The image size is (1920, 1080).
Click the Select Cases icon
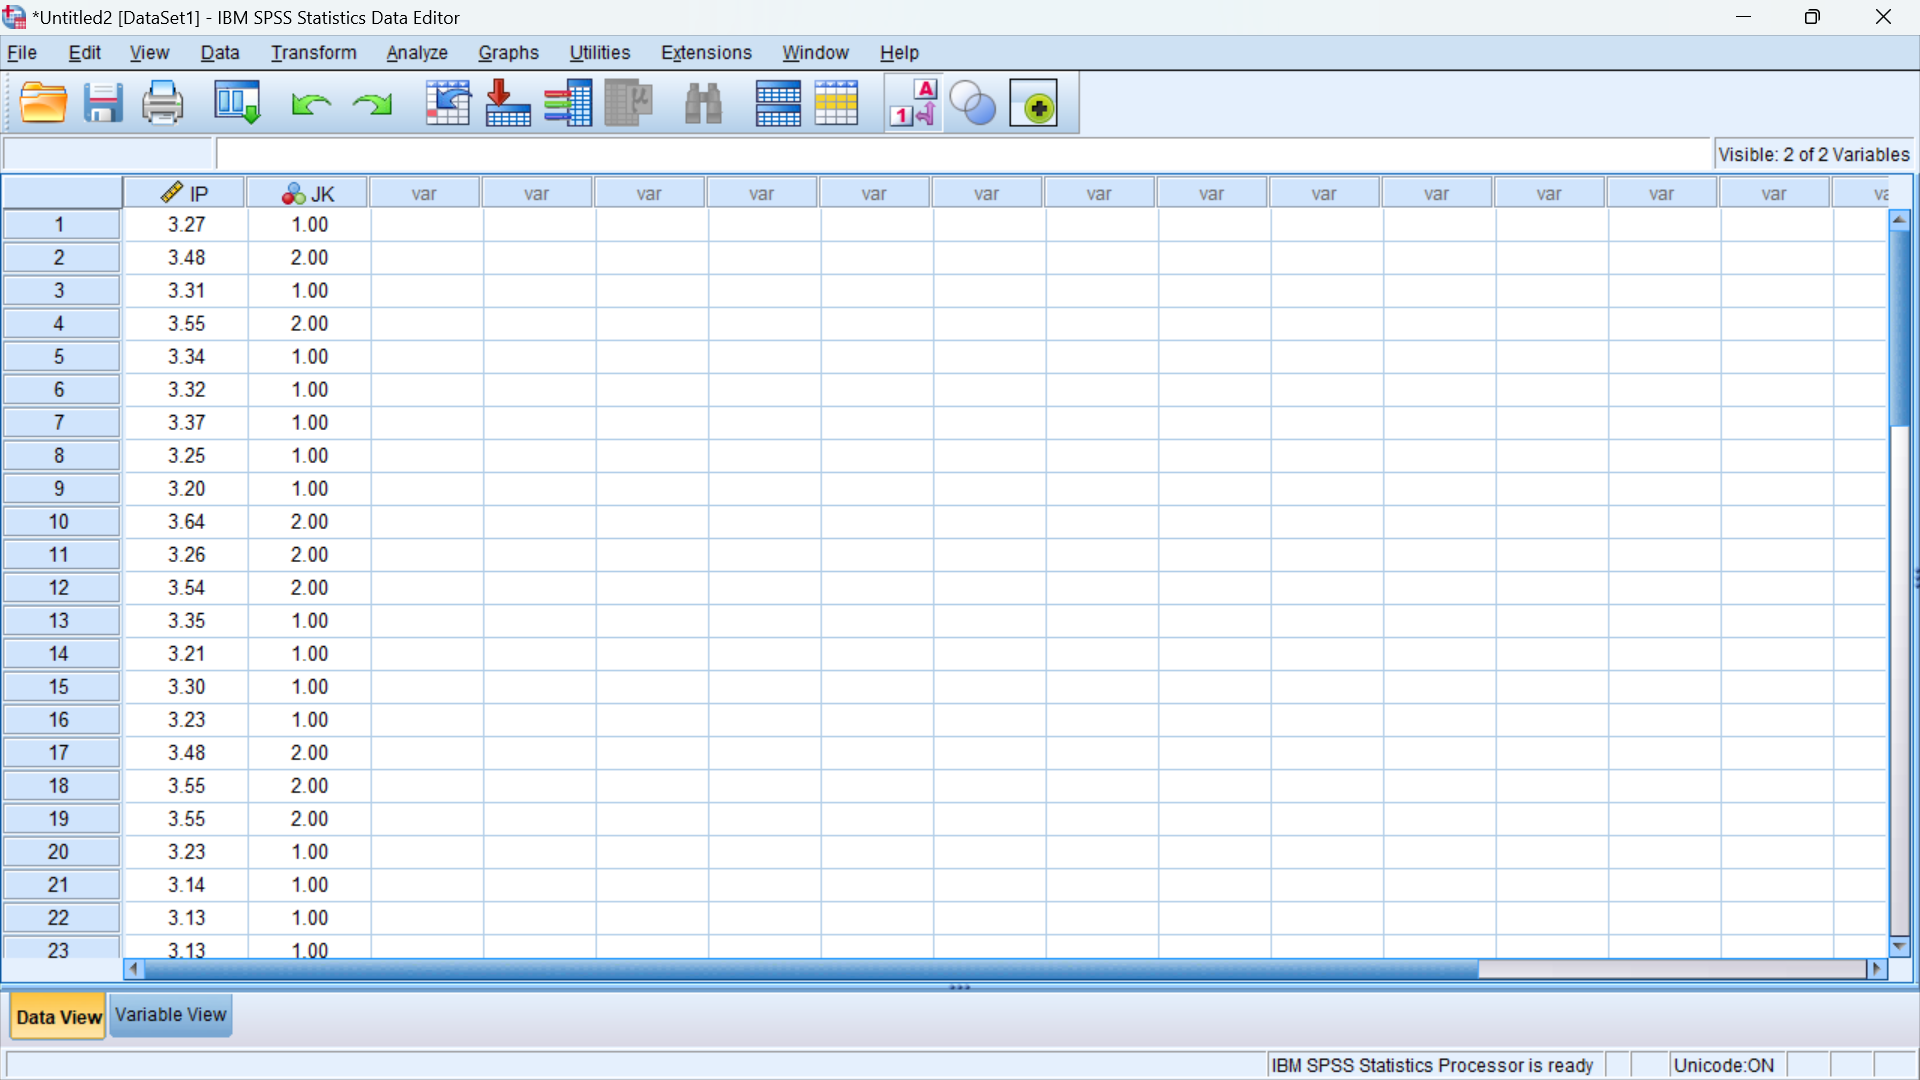(x=837, y=103)
